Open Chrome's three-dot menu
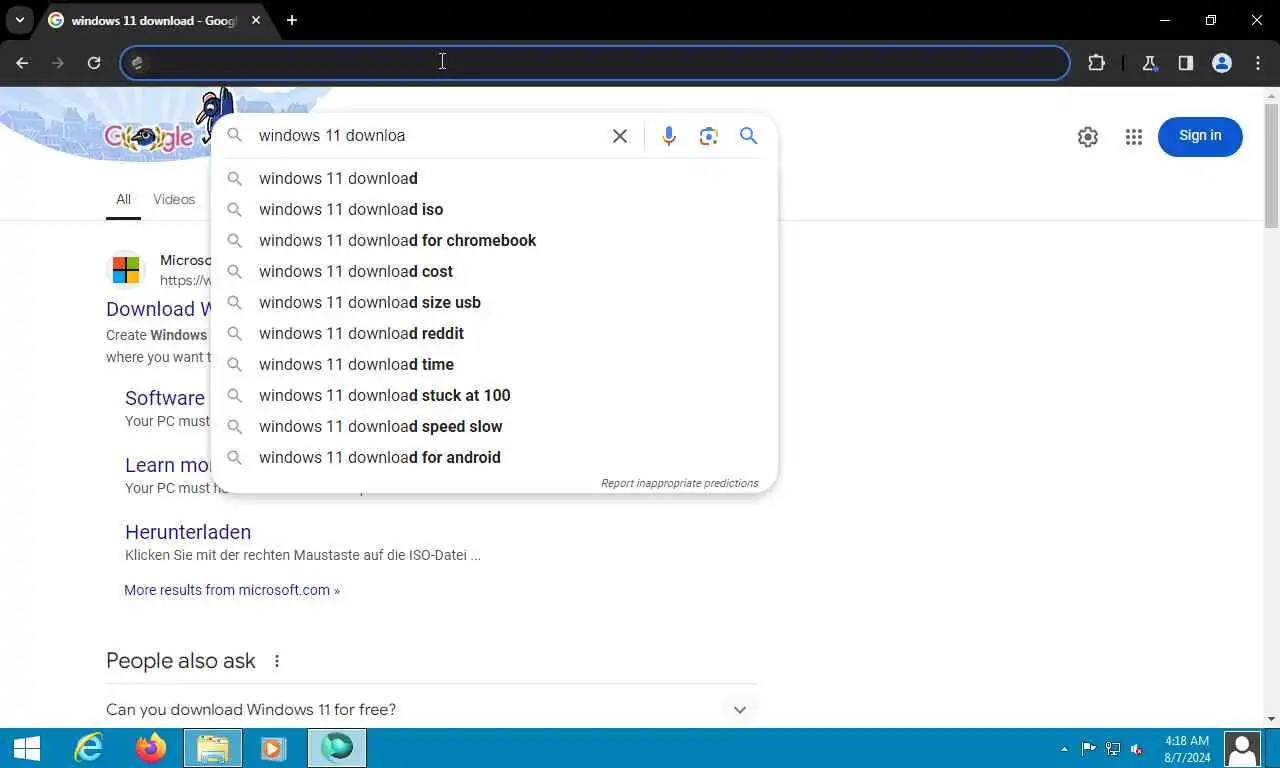The height and width of the screenshot is (768, 1280). [x=1258, y=63]
